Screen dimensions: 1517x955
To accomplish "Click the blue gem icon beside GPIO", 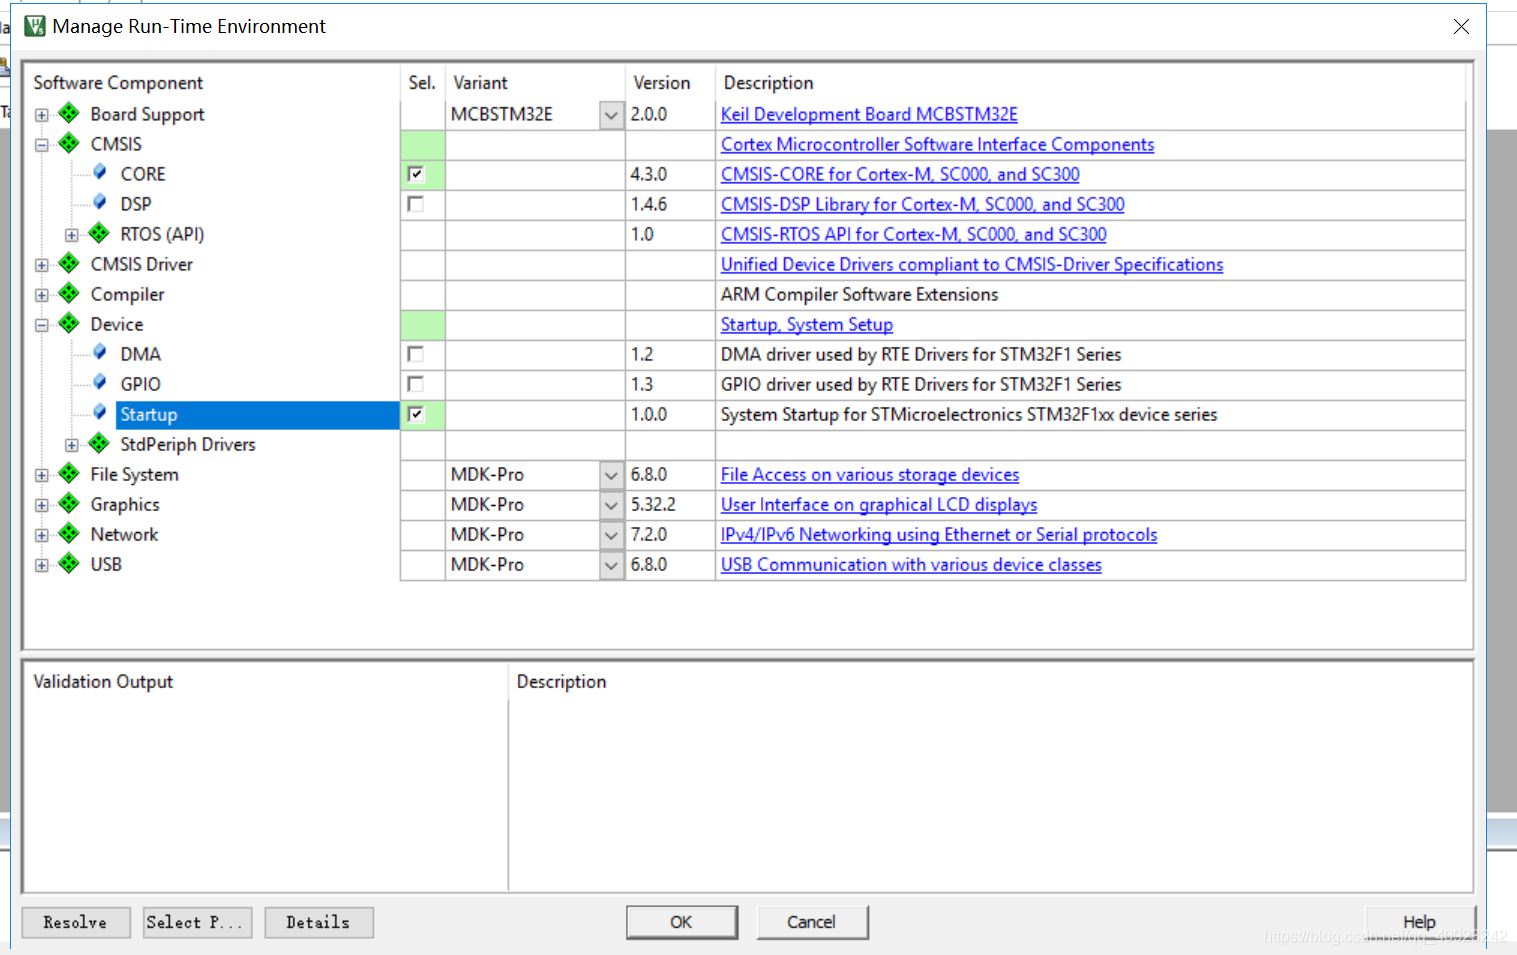I will (100, 382).
